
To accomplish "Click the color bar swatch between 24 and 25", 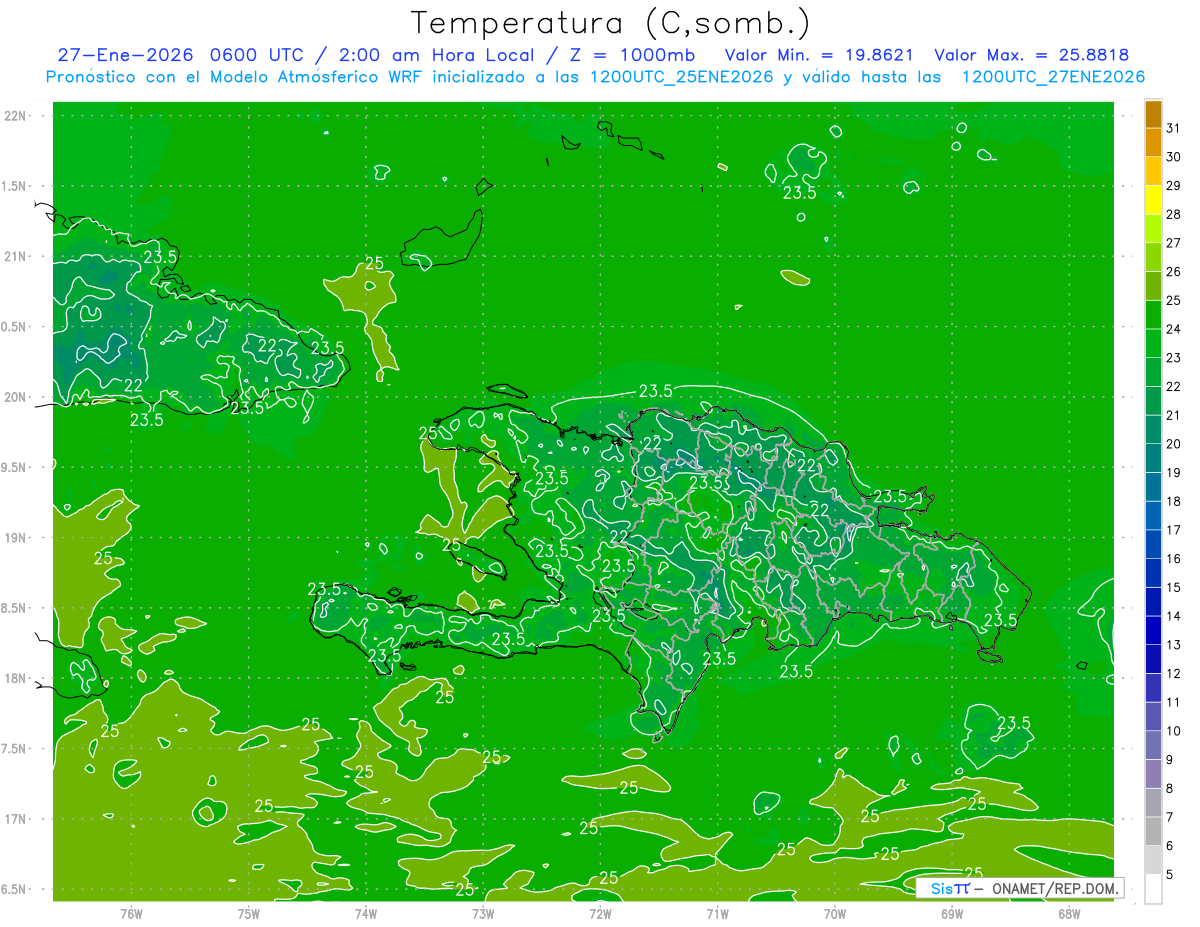I will (1153, 315).
